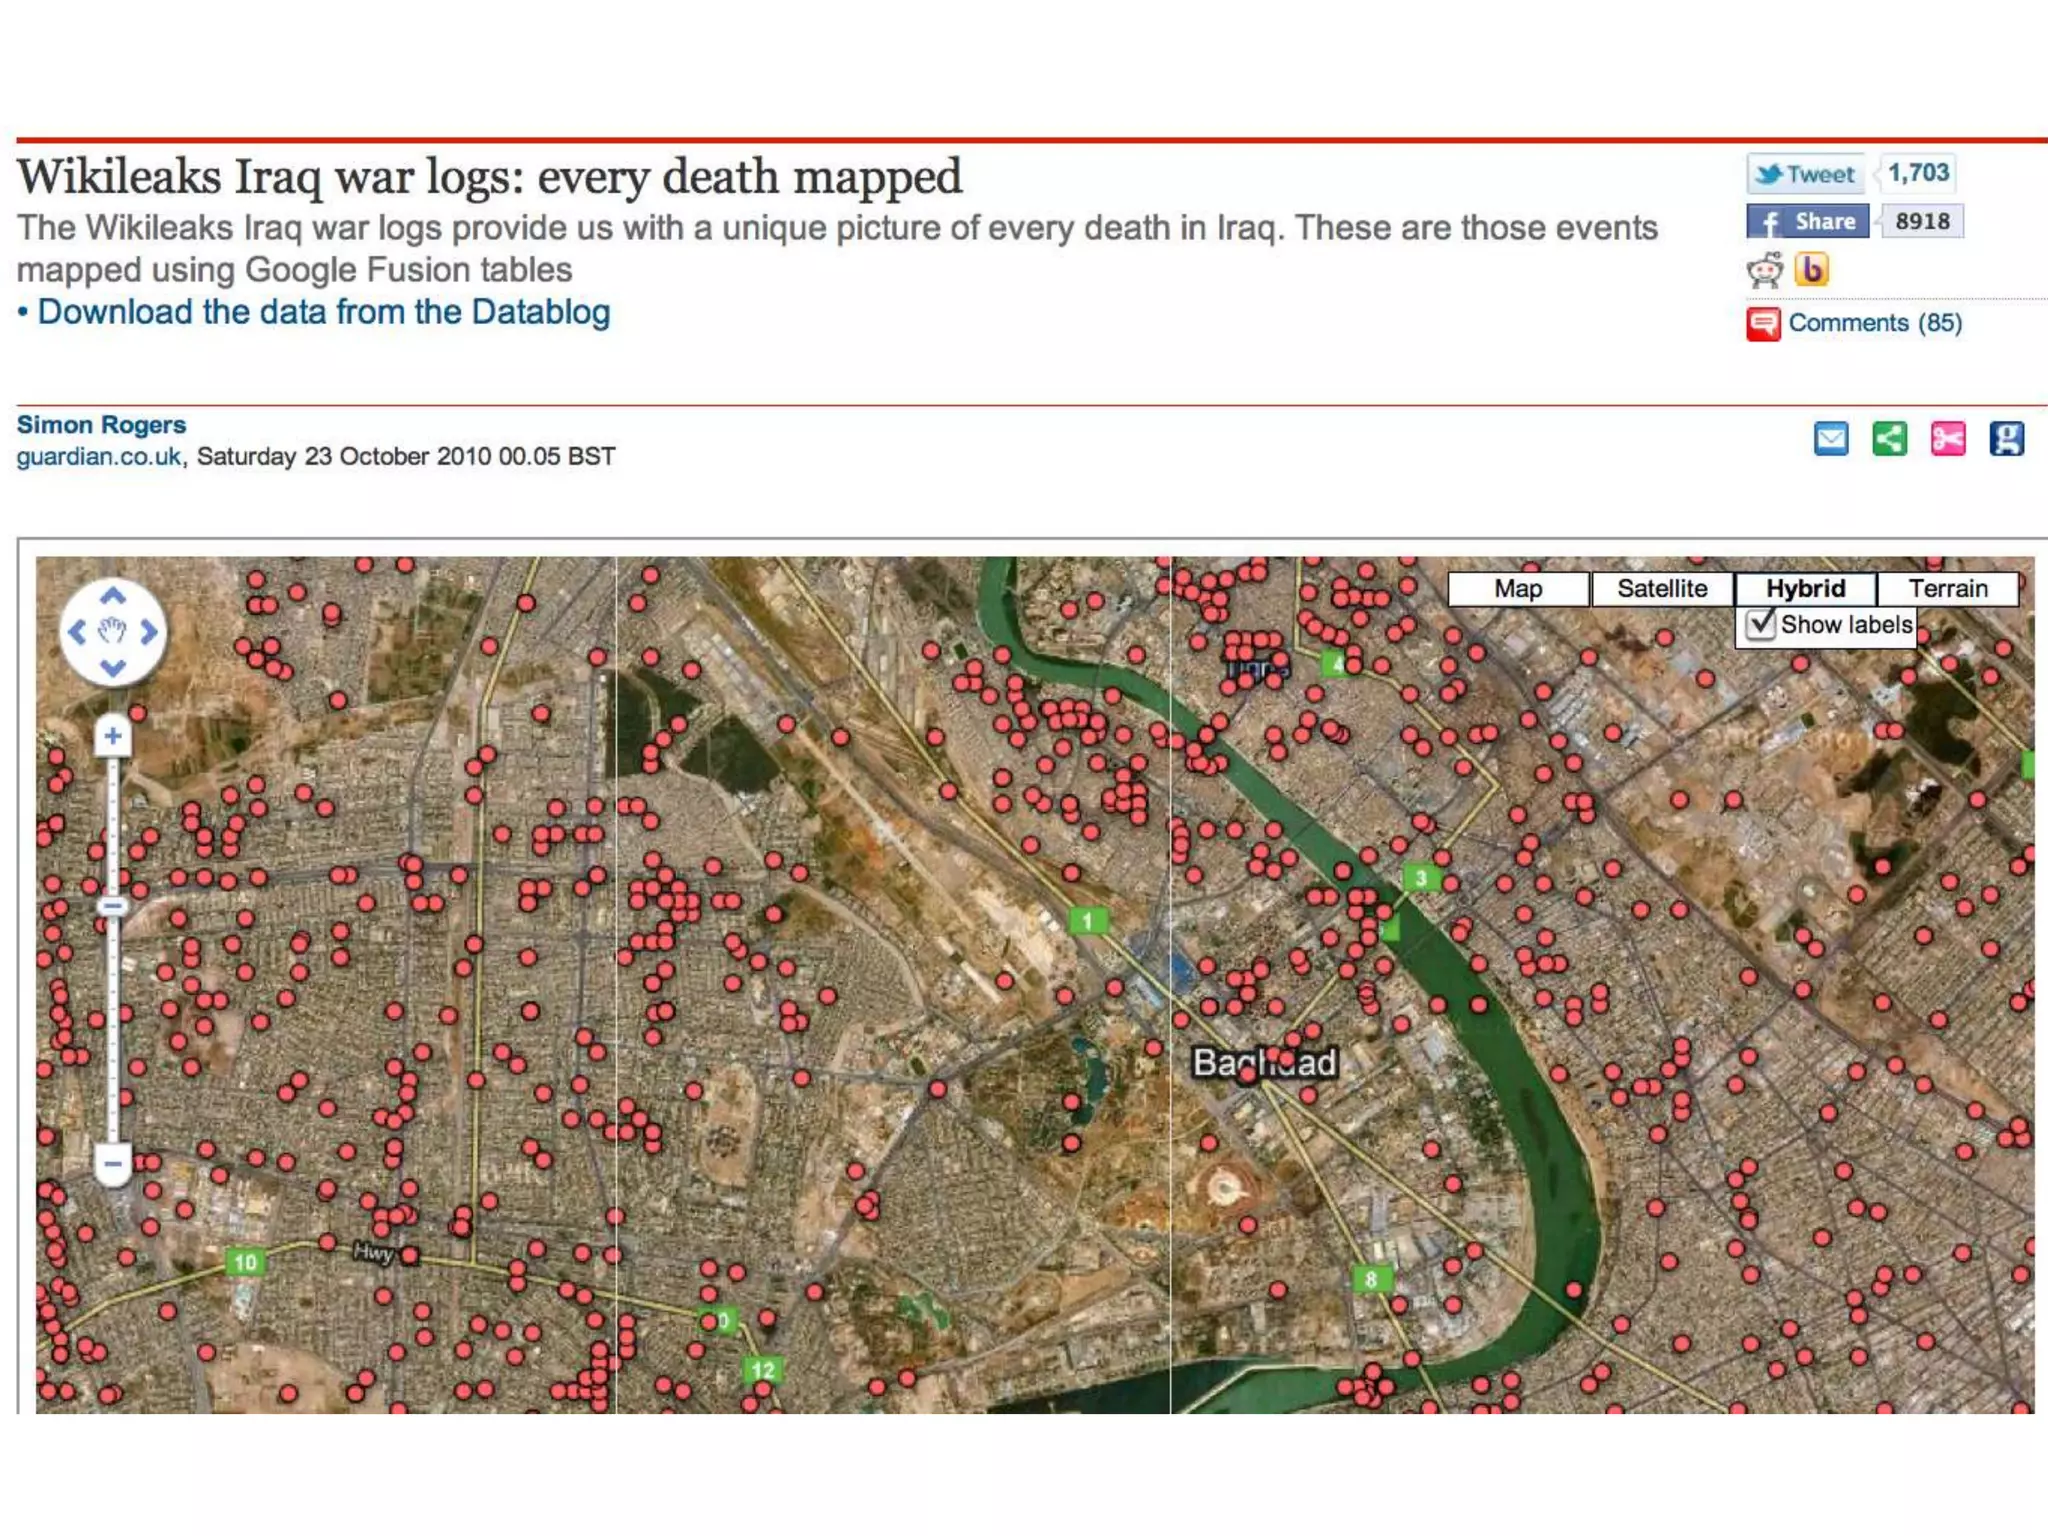This screenshot has height=1536, width=2048.
Task: Click the Tweet button
Action: [x=1807, y=174]
